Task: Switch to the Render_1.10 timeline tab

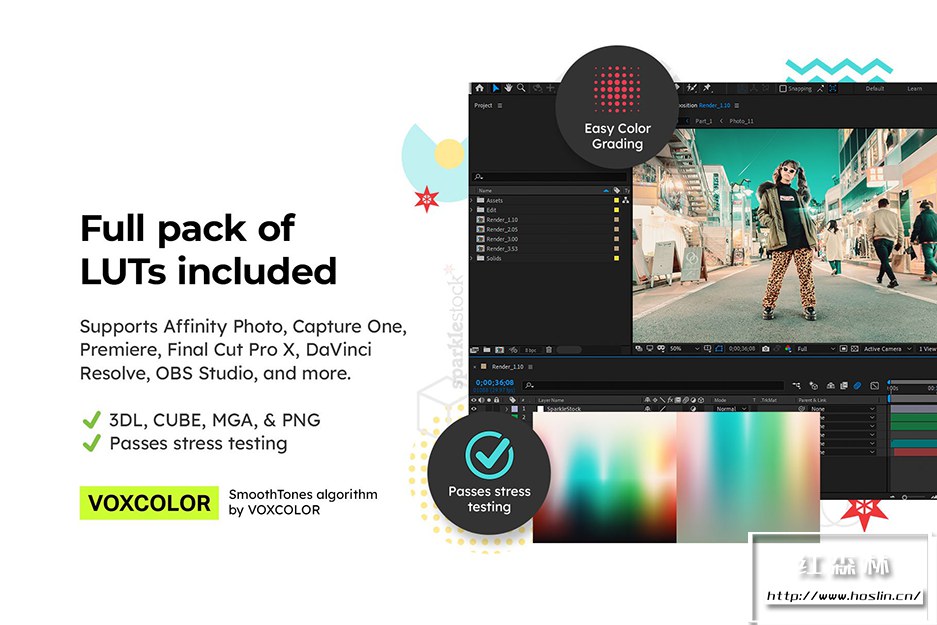Action: click(507, 366)
